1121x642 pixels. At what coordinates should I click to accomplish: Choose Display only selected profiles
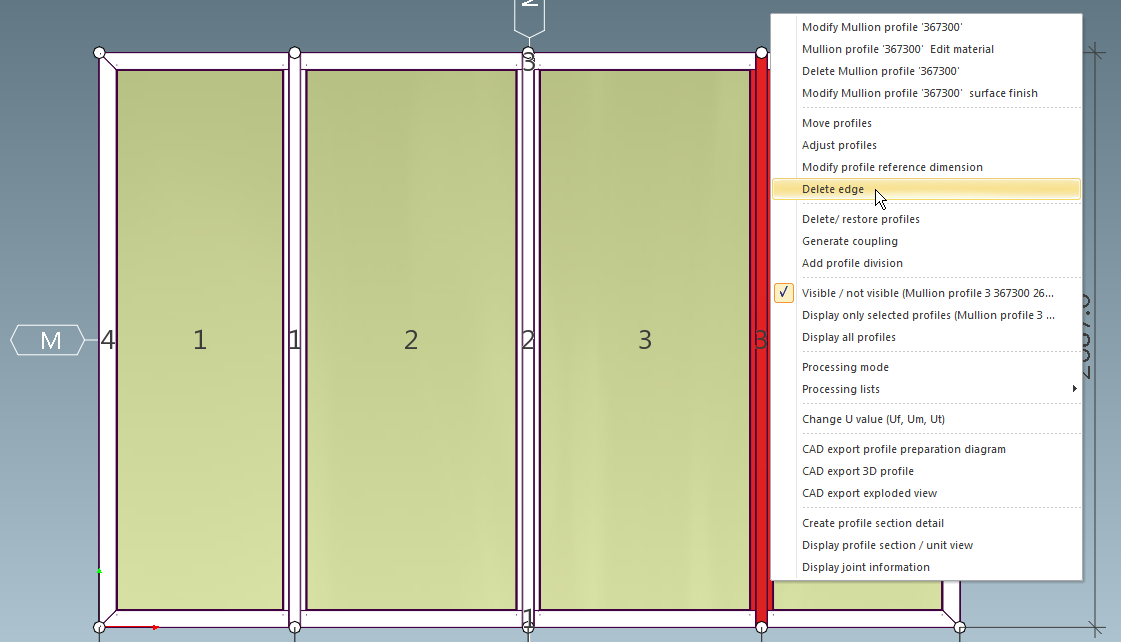coord(927,315)
